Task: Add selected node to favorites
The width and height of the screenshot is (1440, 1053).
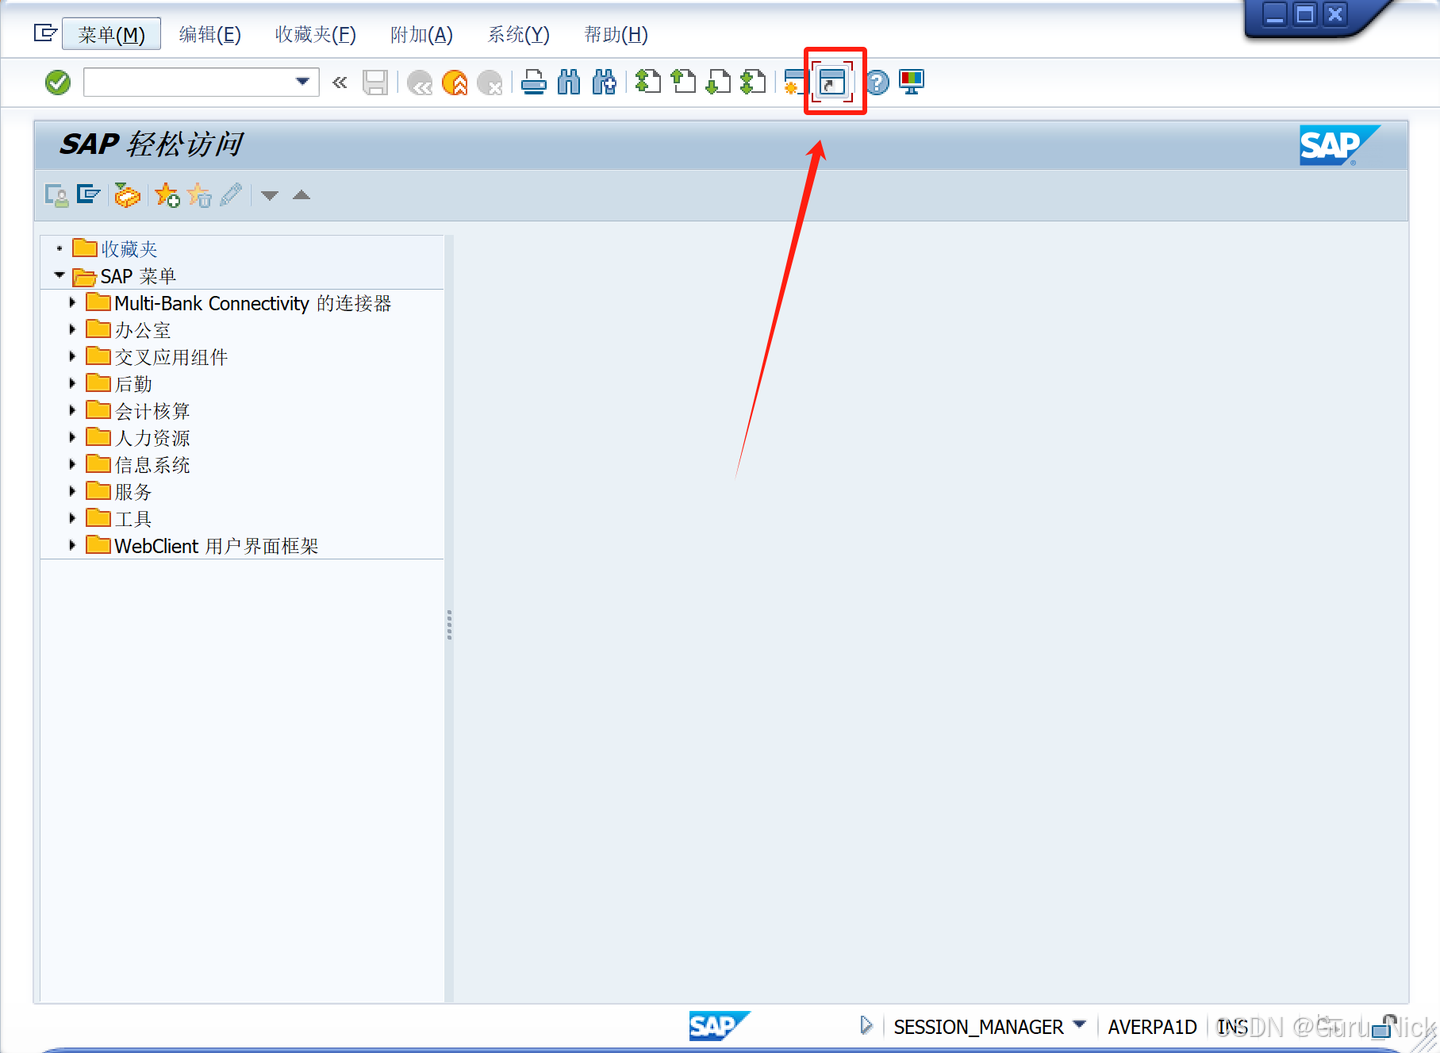Action: click(166, 194)
